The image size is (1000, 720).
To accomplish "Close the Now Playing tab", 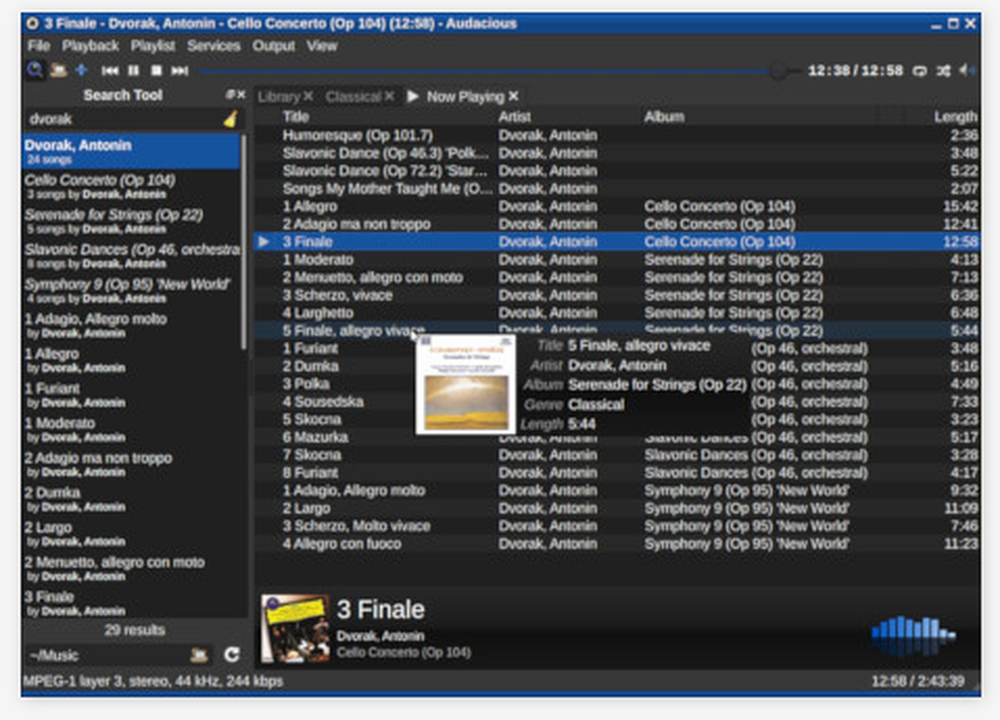I will click(513, 96).
